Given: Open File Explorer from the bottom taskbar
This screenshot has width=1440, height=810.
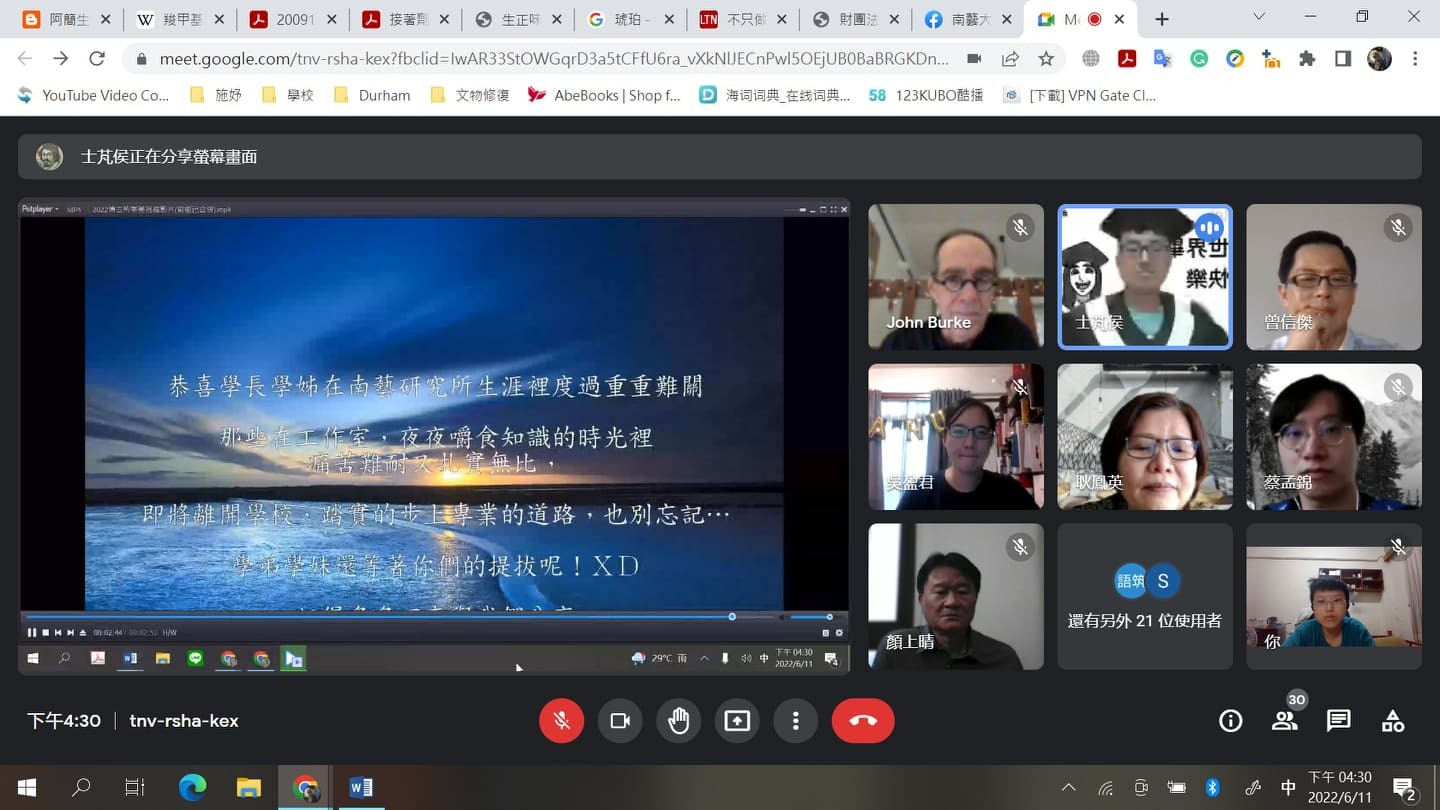Looking at the screenshot, I should point(248,788).
